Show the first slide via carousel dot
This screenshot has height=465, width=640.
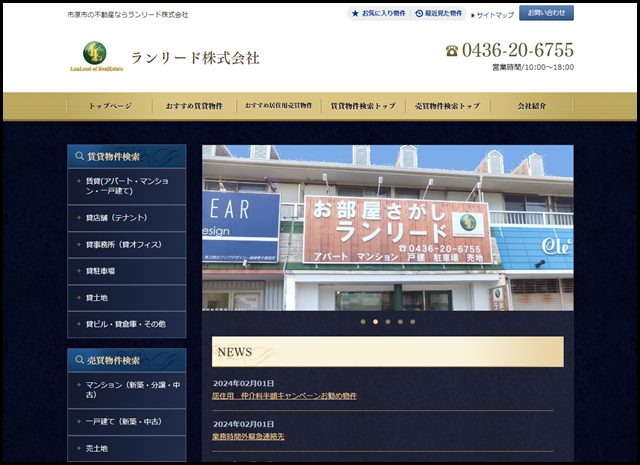coord(363,322)
